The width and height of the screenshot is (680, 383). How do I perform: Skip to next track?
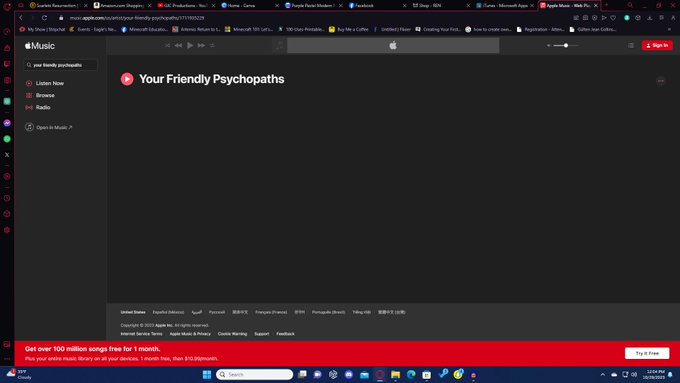201,46
